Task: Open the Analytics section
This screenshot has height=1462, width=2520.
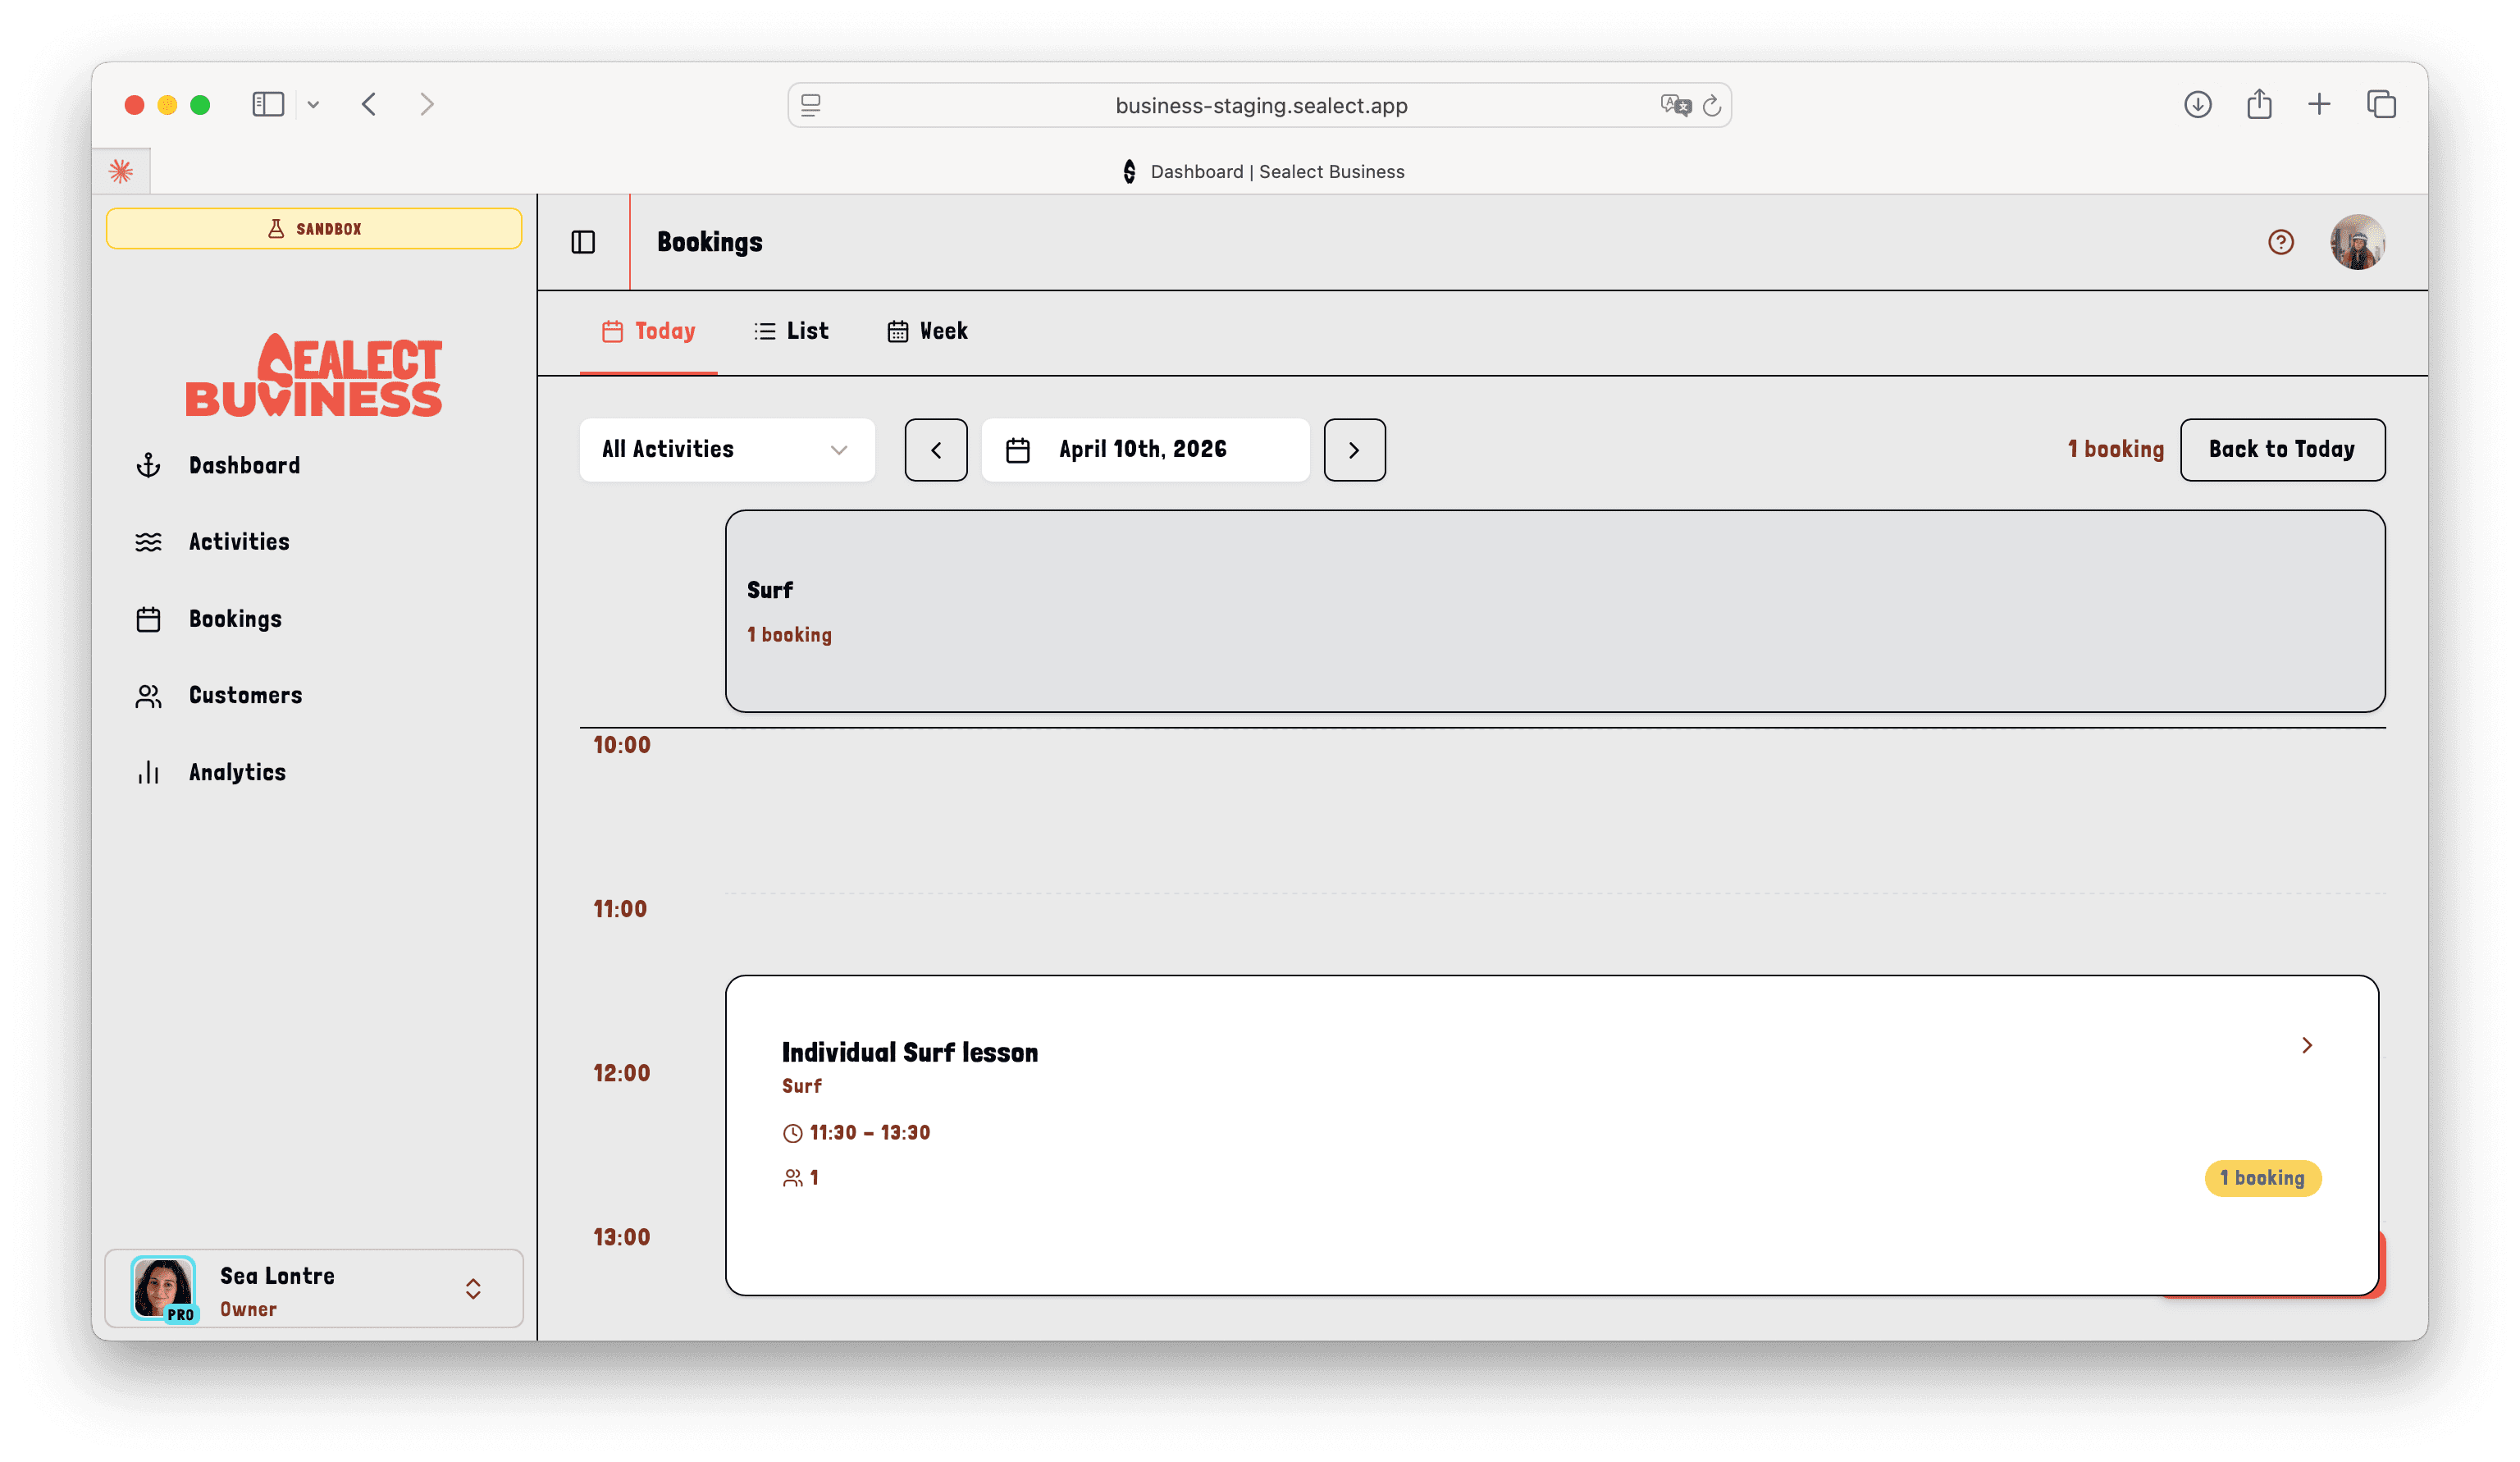Action: coord(236,771)
